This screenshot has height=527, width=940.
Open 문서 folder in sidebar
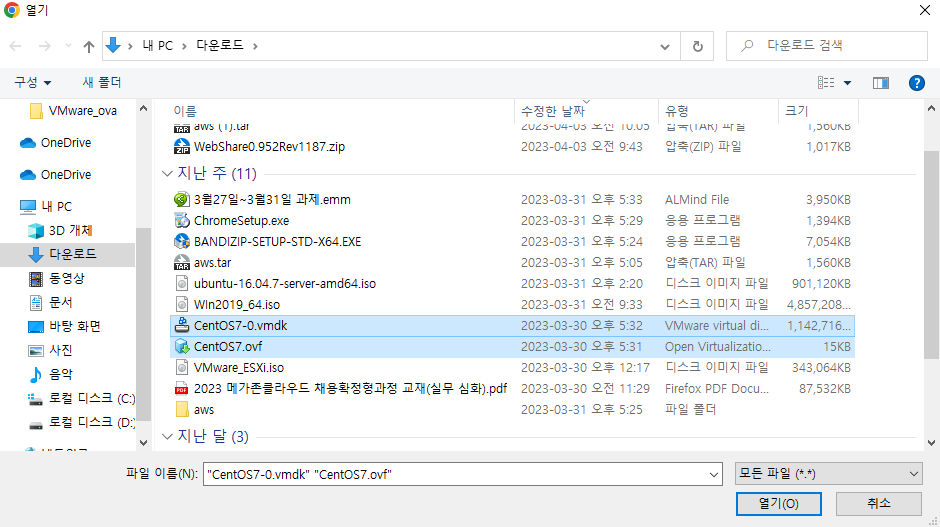pyautogui.click(x=51, y=303)
